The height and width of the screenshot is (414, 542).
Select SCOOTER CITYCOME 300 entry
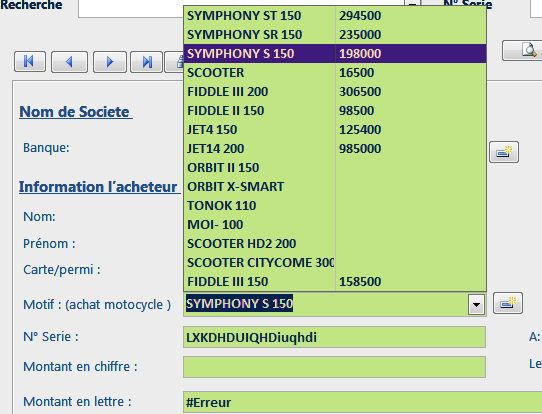tap(335, 263)
